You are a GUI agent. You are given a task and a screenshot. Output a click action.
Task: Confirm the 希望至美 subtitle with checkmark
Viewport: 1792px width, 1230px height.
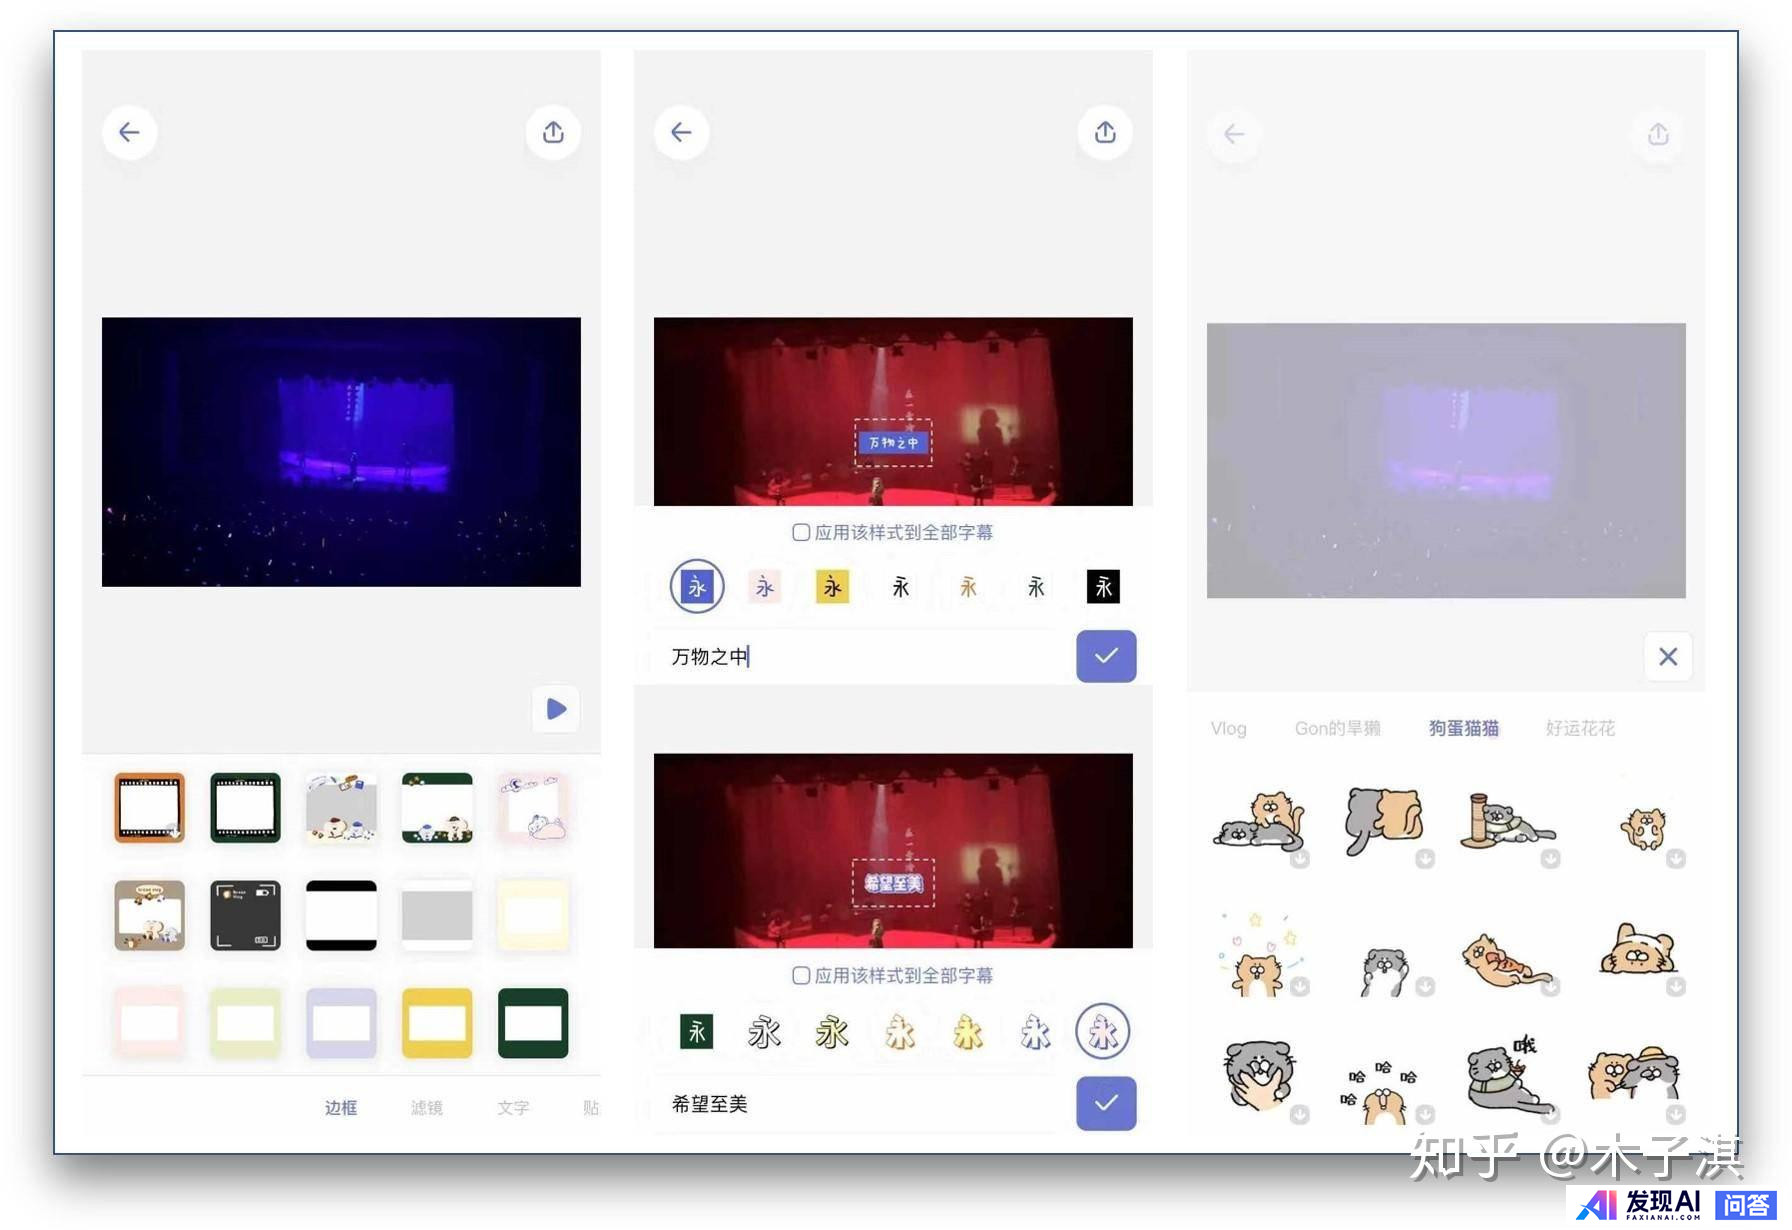[1106, 1103]
